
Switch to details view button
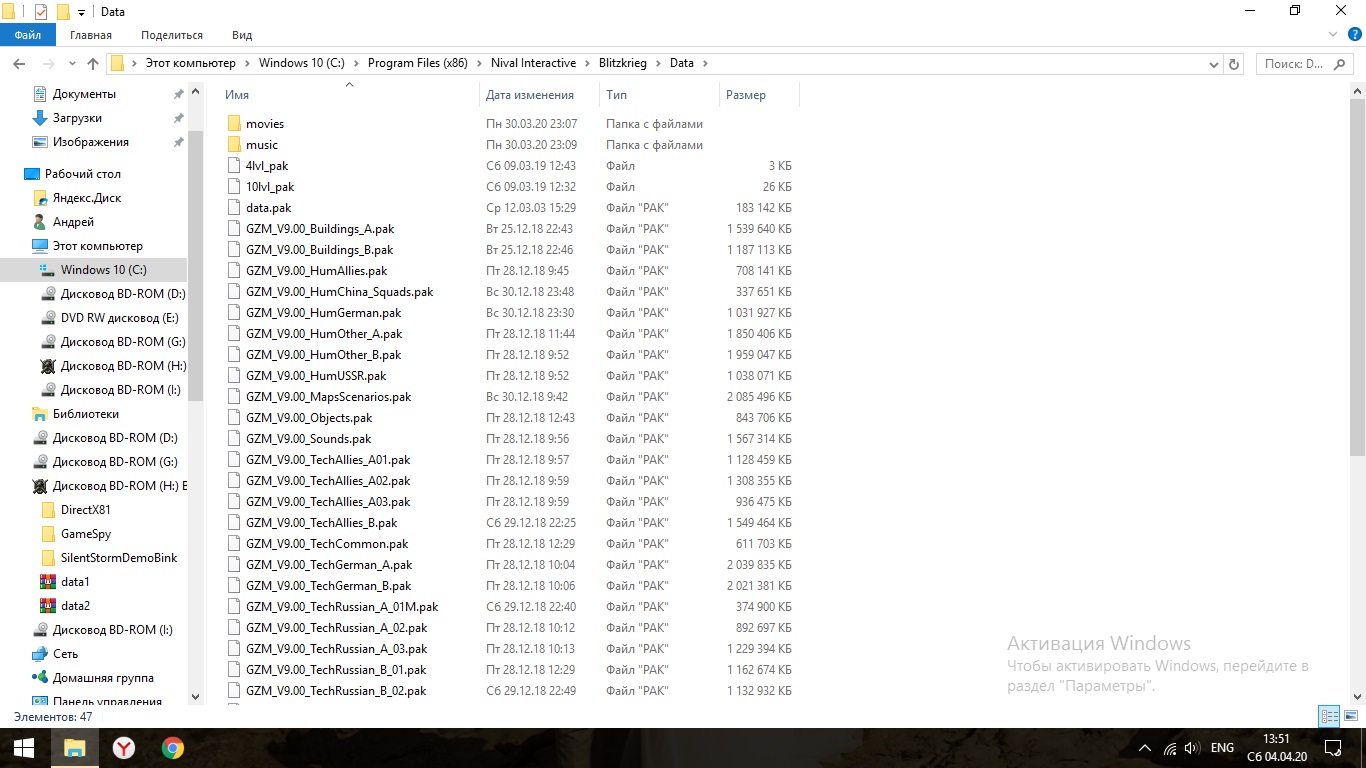(x=1329, y=716)
